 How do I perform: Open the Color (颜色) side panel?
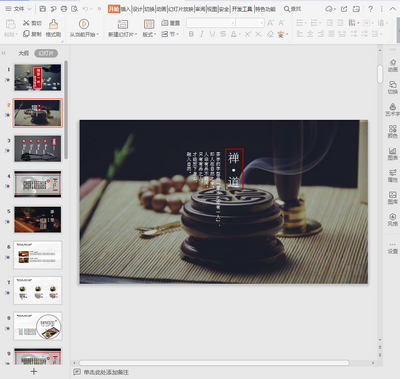[393, 131]
